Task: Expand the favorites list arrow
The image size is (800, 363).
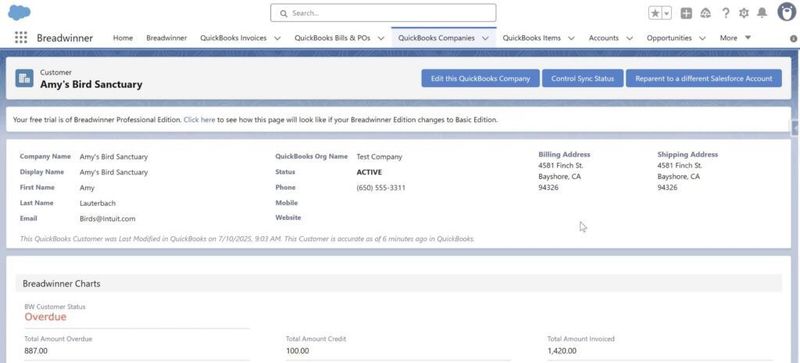Action: click(x=667, y=13)
